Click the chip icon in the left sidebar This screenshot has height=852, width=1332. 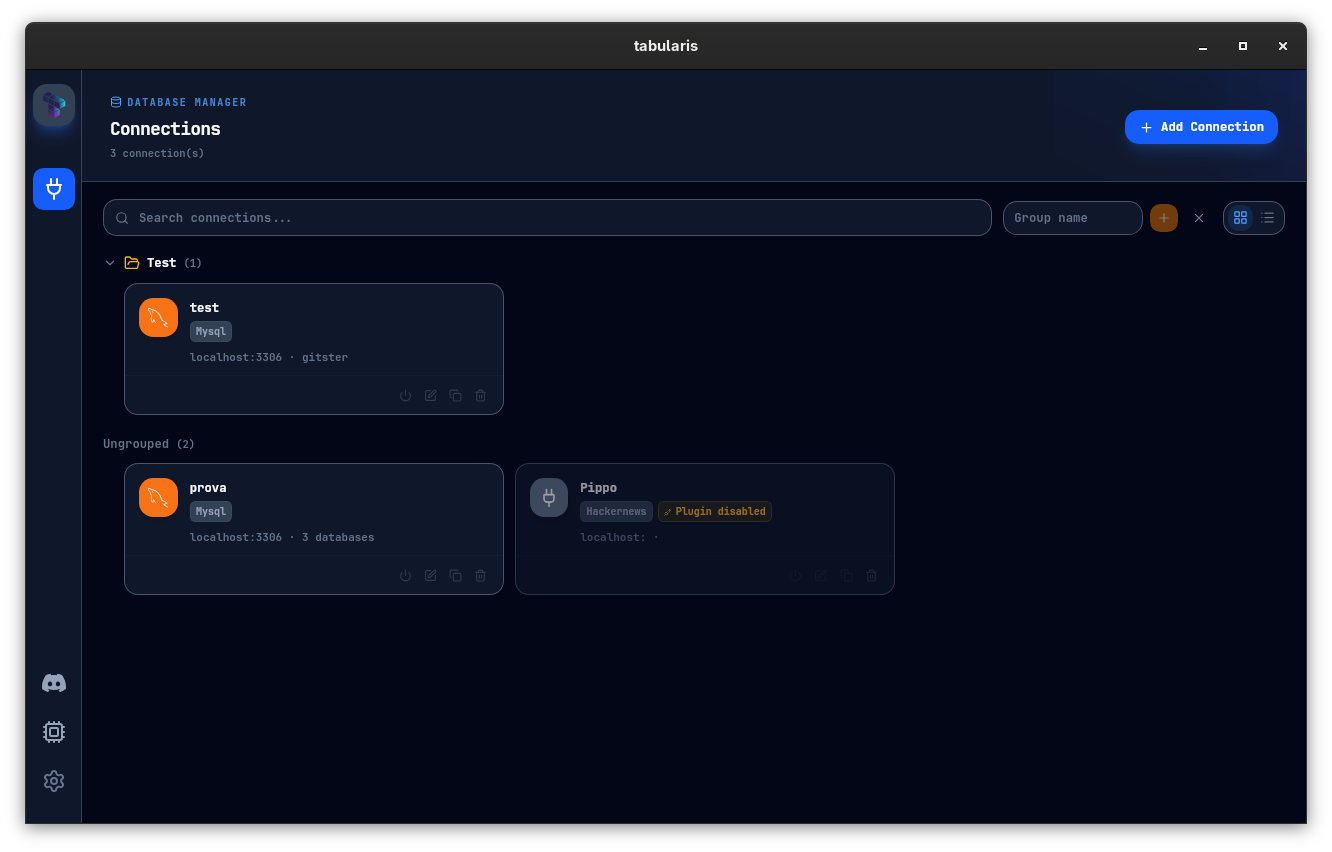(x=54, y=731)
